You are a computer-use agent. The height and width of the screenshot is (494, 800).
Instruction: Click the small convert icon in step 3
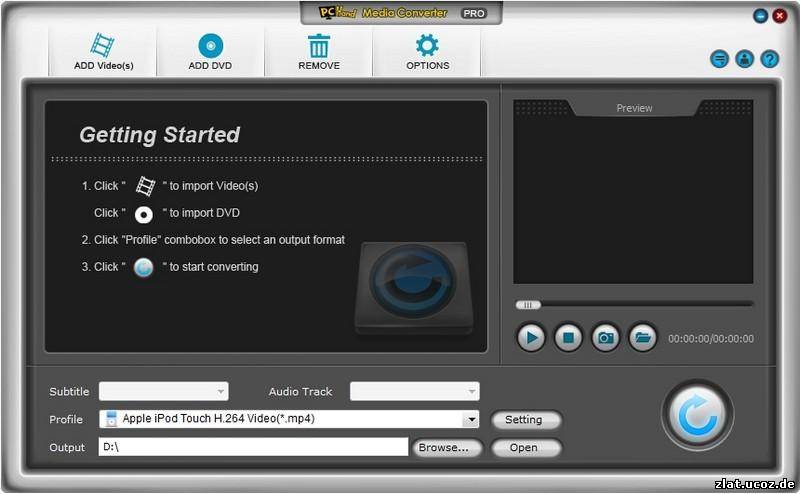tap(143, 267)
